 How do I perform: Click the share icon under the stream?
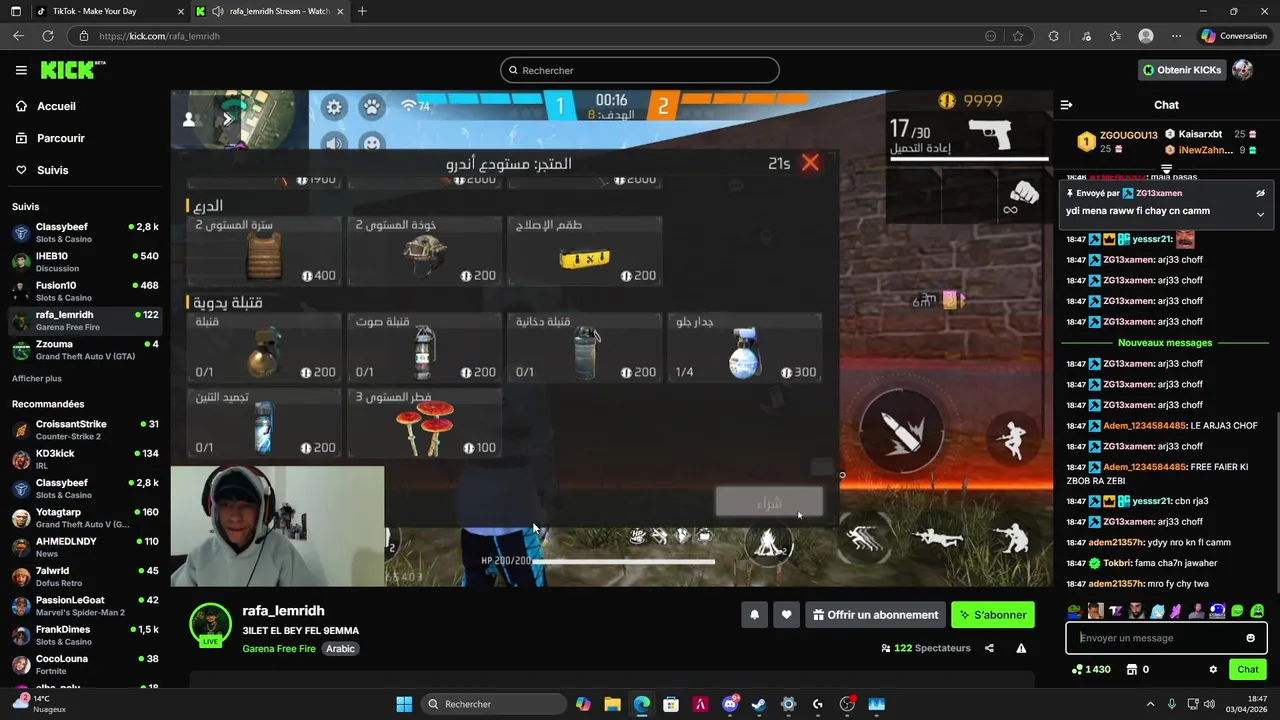(x=989, y=648)
